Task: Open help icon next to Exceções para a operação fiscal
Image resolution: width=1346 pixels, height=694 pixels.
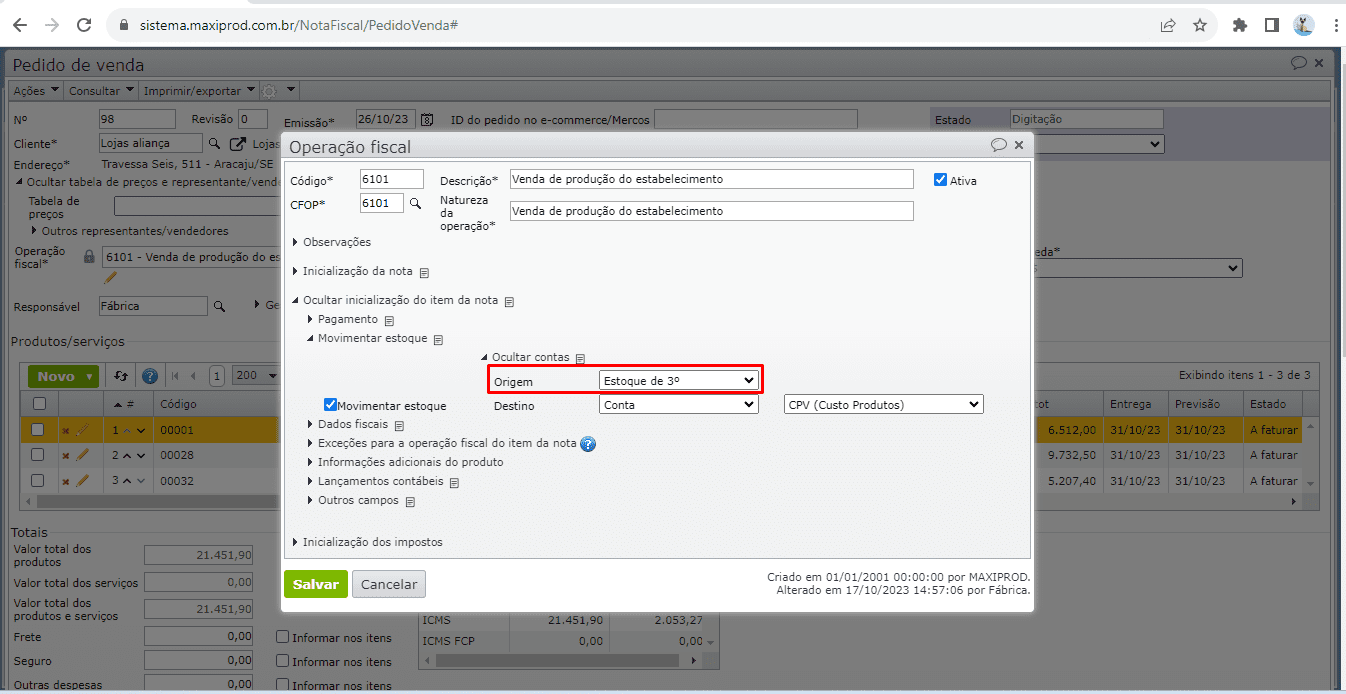Action: (588, 444)
